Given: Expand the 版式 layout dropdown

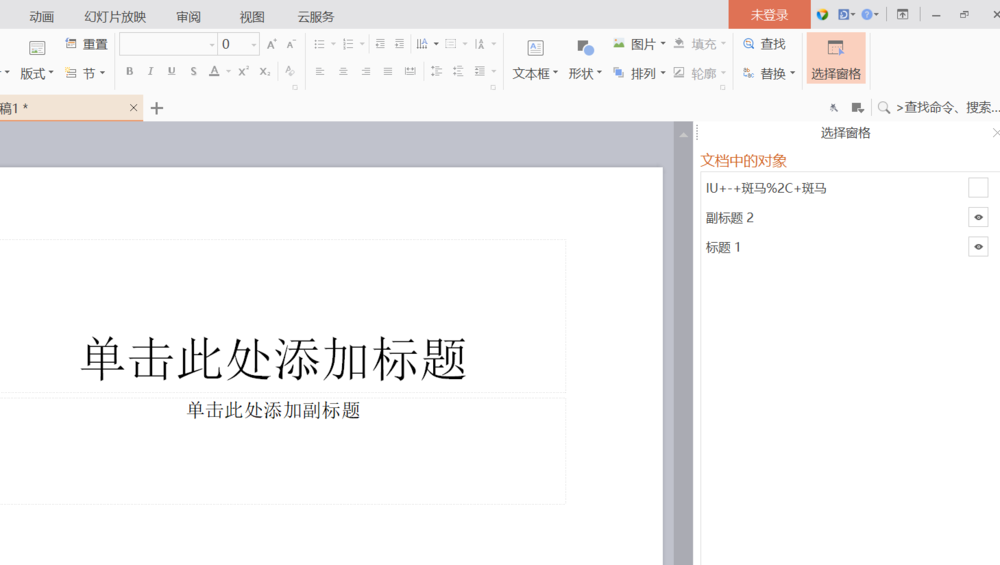Looking at the screenshot, I should pos(36,73).
